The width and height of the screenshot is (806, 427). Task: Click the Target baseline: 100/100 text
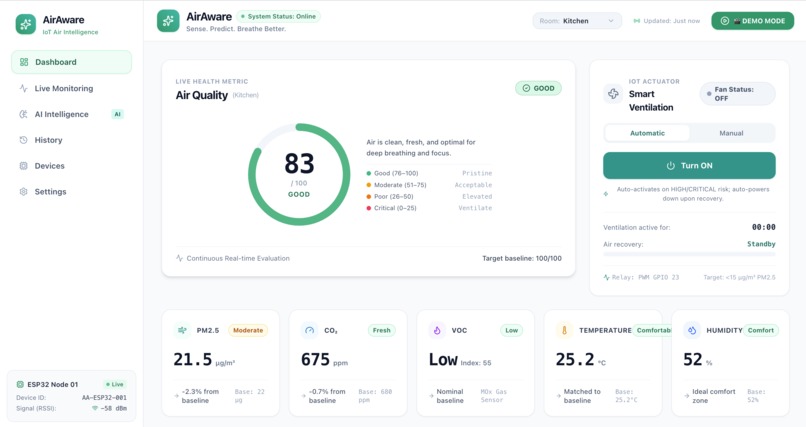[522, 258]
